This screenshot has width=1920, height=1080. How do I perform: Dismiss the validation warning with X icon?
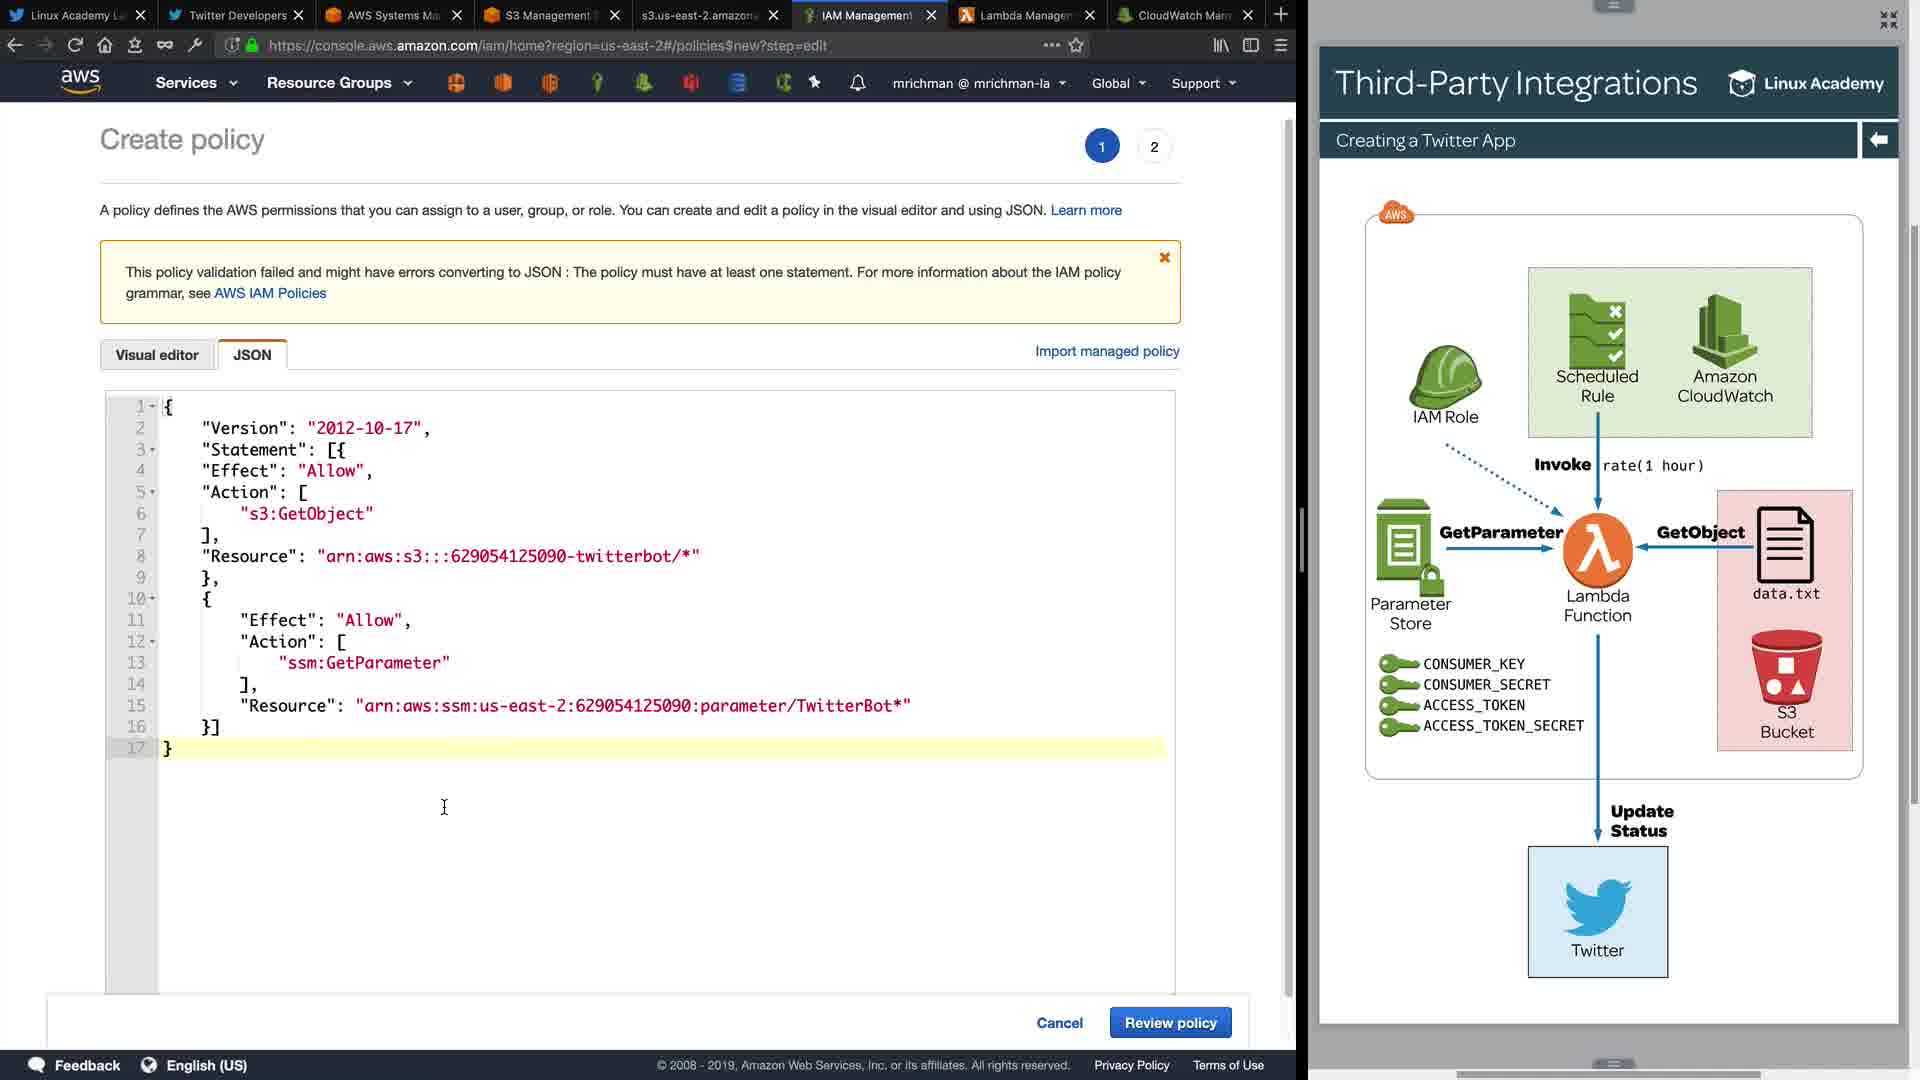click(x=1164, y=258)
